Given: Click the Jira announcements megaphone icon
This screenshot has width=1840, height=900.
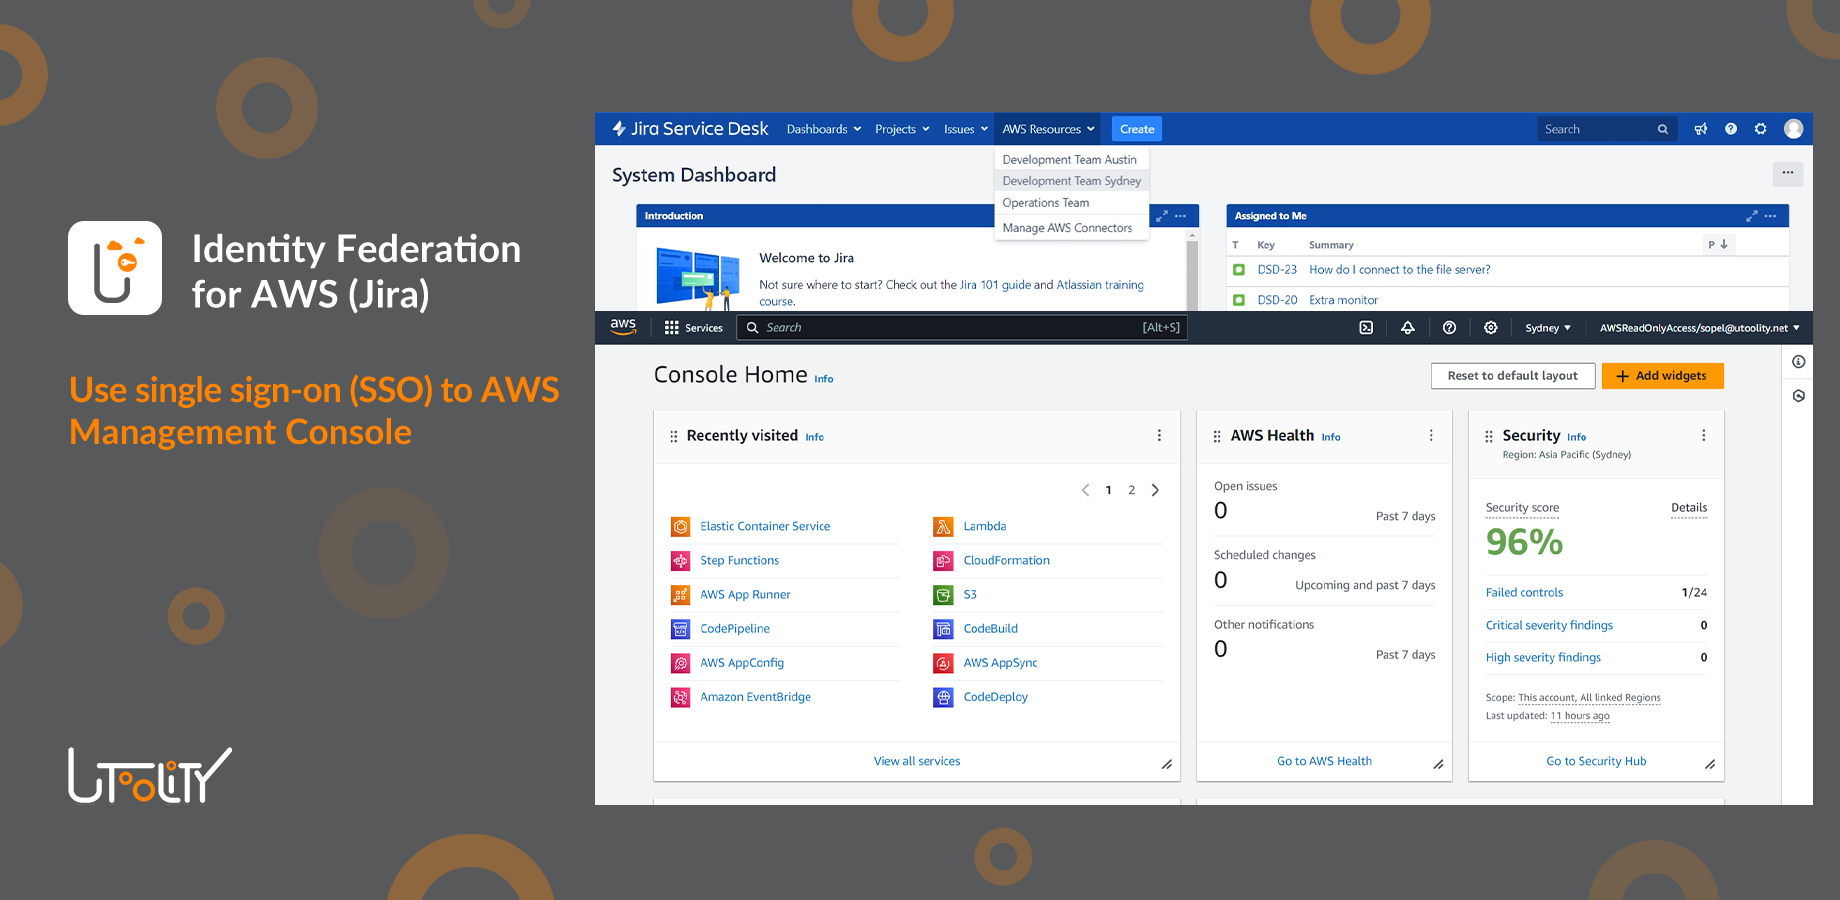Looking at the screenshot, I should [x=1701, y=129].
